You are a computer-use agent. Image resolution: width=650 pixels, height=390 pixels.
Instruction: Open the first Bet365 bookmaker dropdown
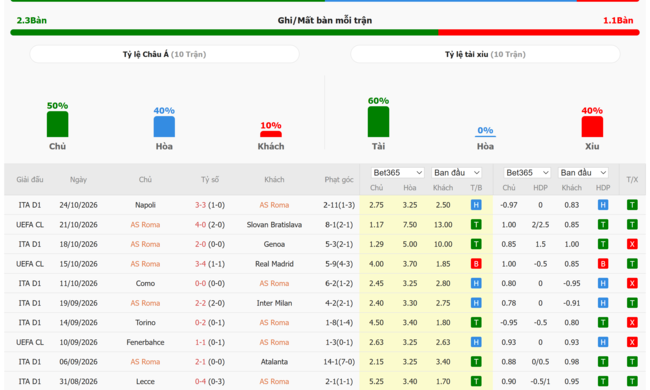coord(398,172)
